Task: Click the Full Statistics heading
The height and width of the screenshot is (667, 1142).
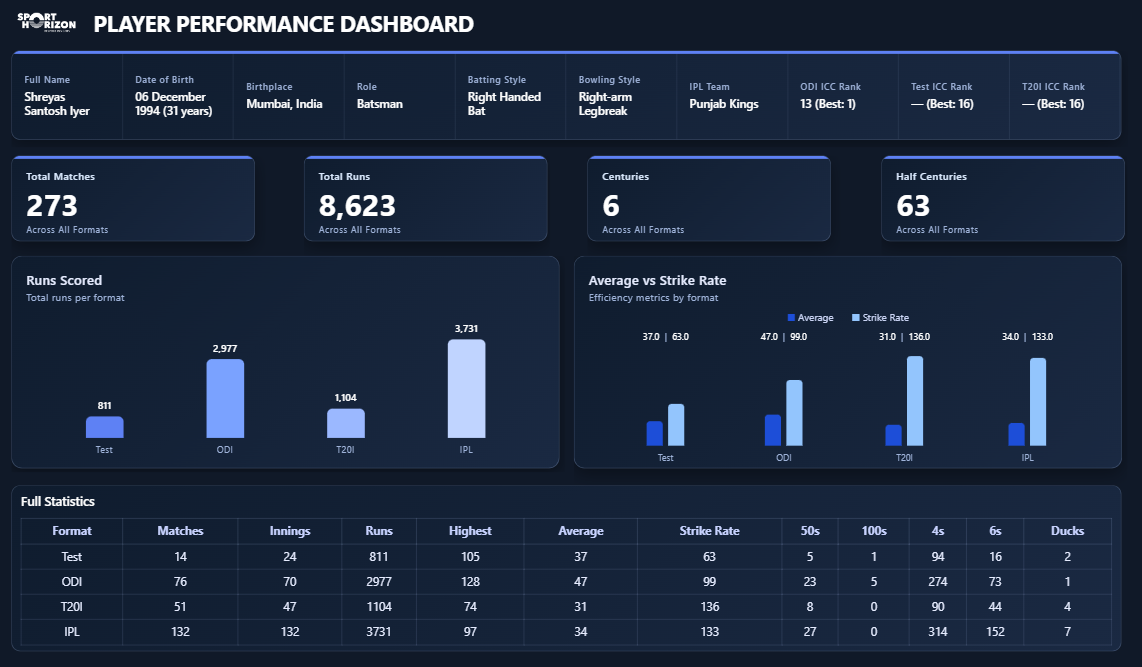Action: [58, 502]
